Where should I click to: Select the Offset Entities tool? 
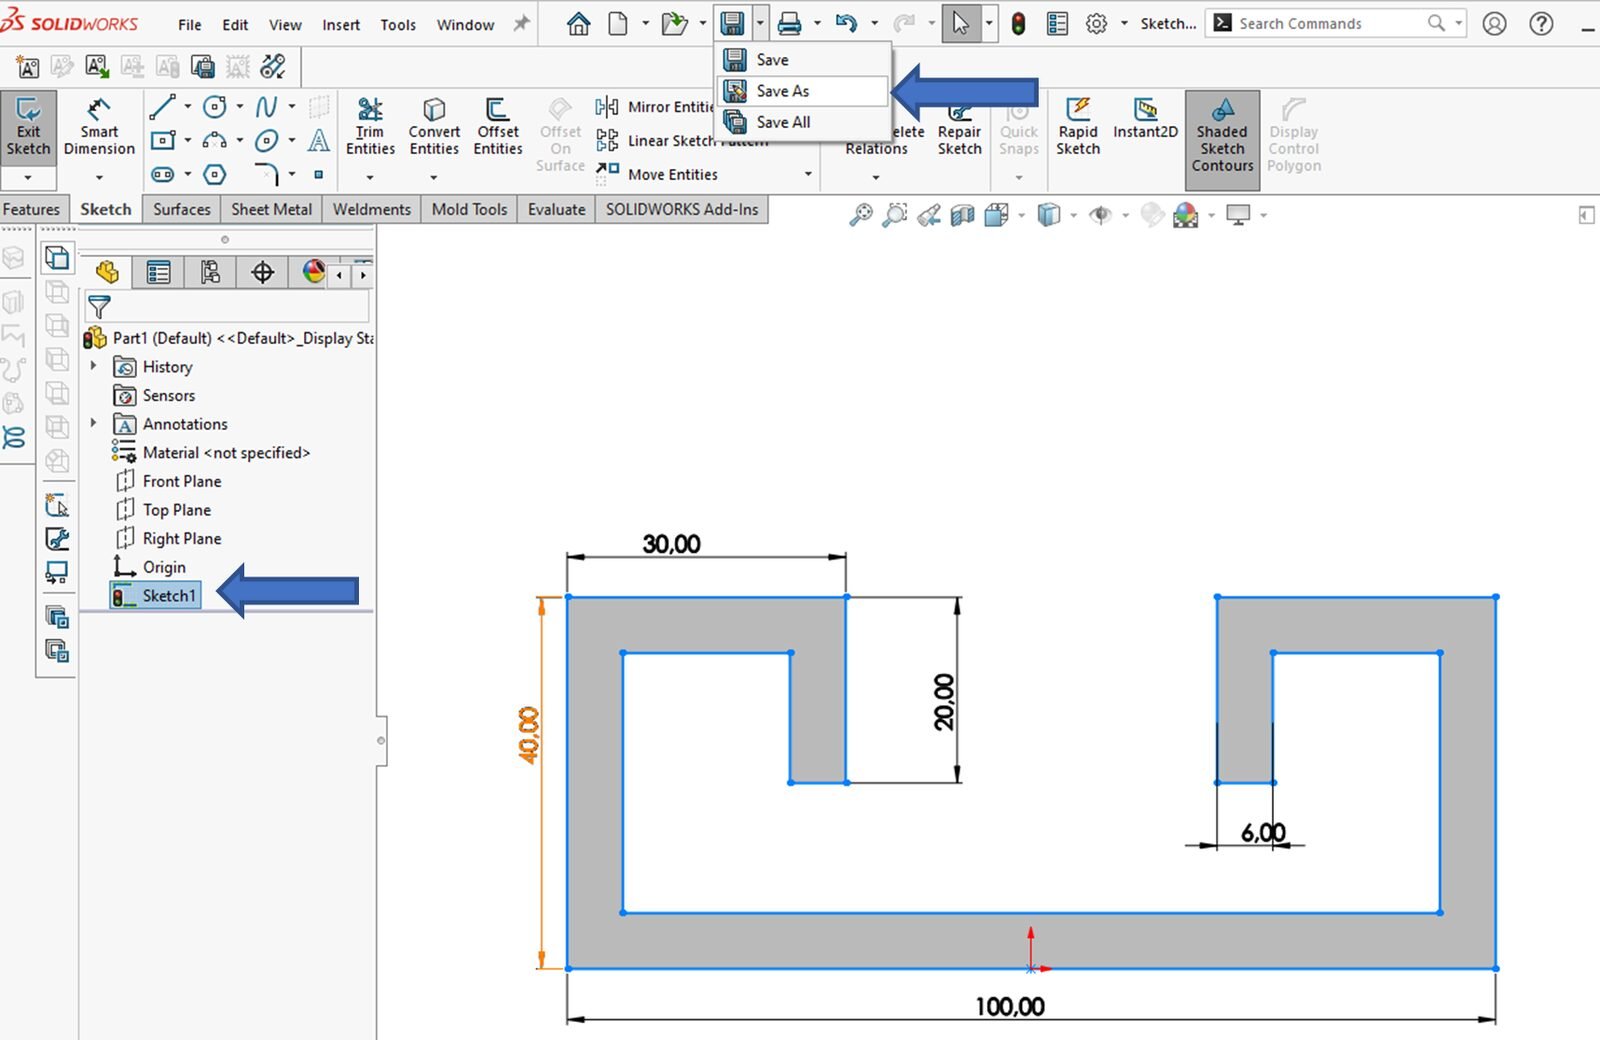[498, 127]
